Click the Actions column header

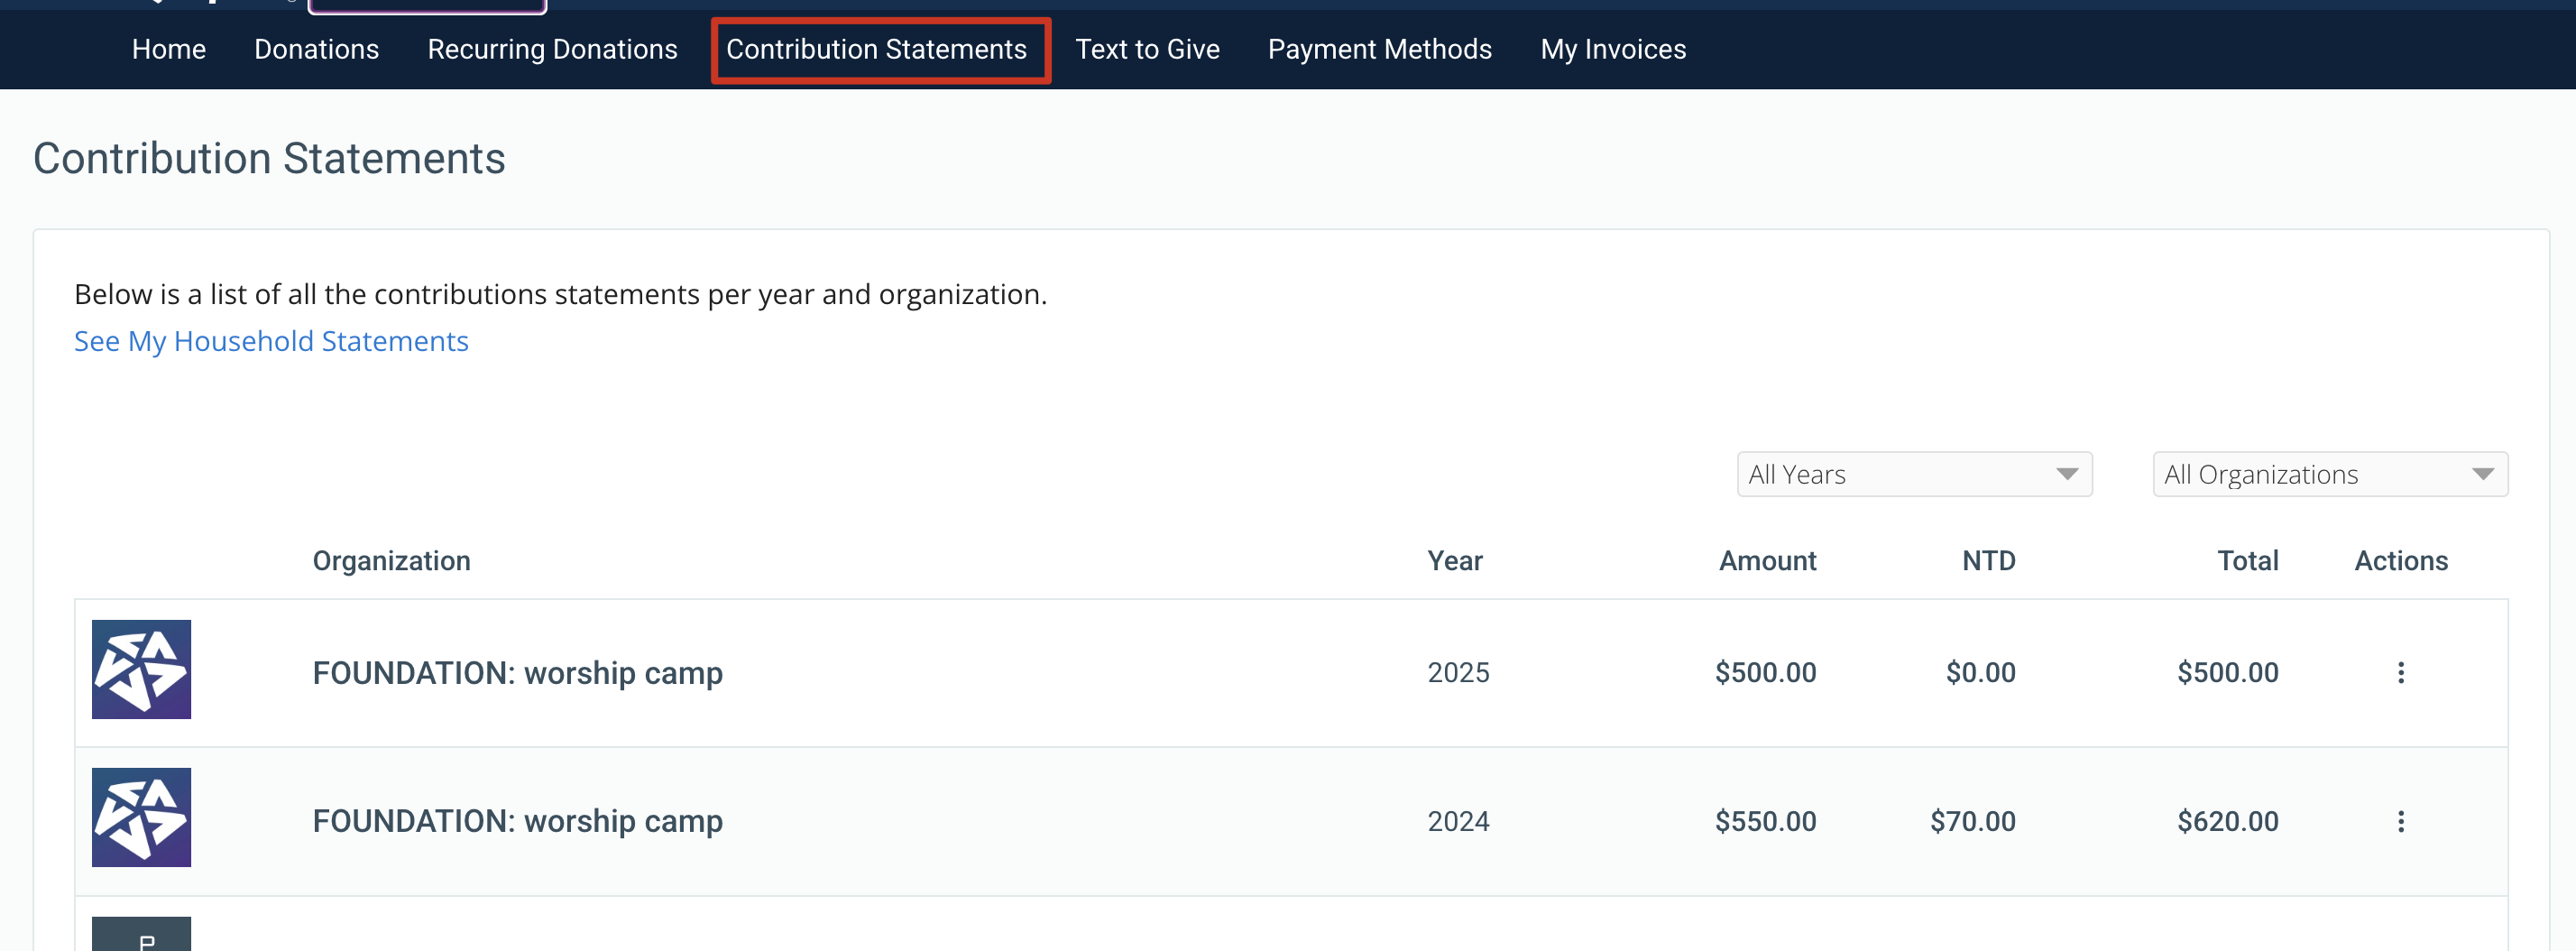[2400, 561]
